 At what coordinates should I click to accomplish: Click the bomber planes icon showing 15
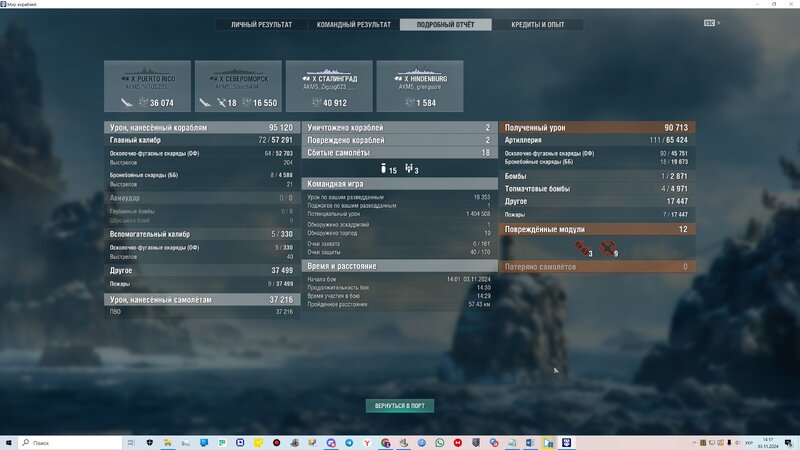[x=384, y=168]
